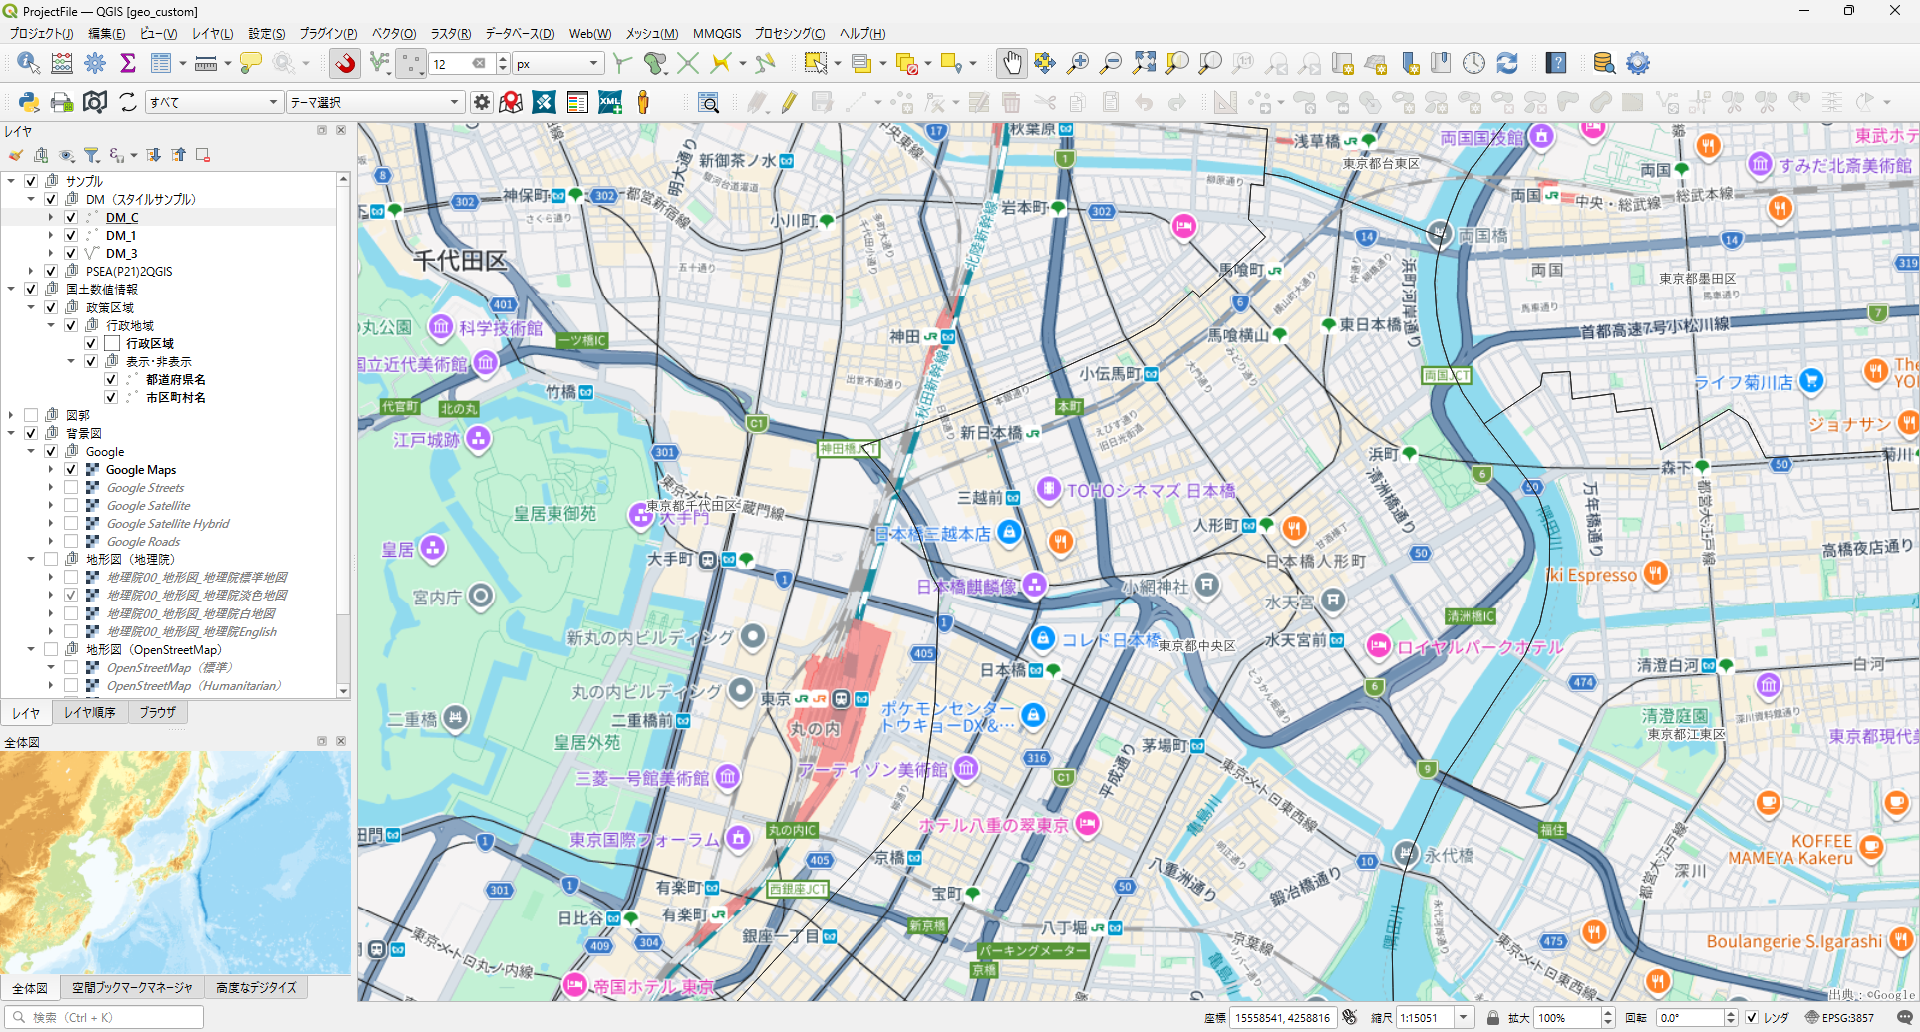Screen dimensions: 1920x1032
Task: Click the Select Features by area icon
Action: coord(816,63)
